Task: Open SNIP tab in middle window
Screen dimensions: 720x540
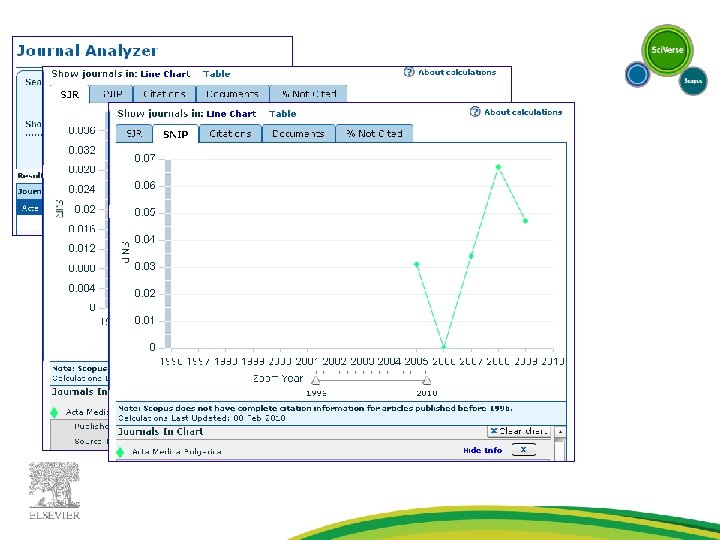Action: [x=112, y=94]
